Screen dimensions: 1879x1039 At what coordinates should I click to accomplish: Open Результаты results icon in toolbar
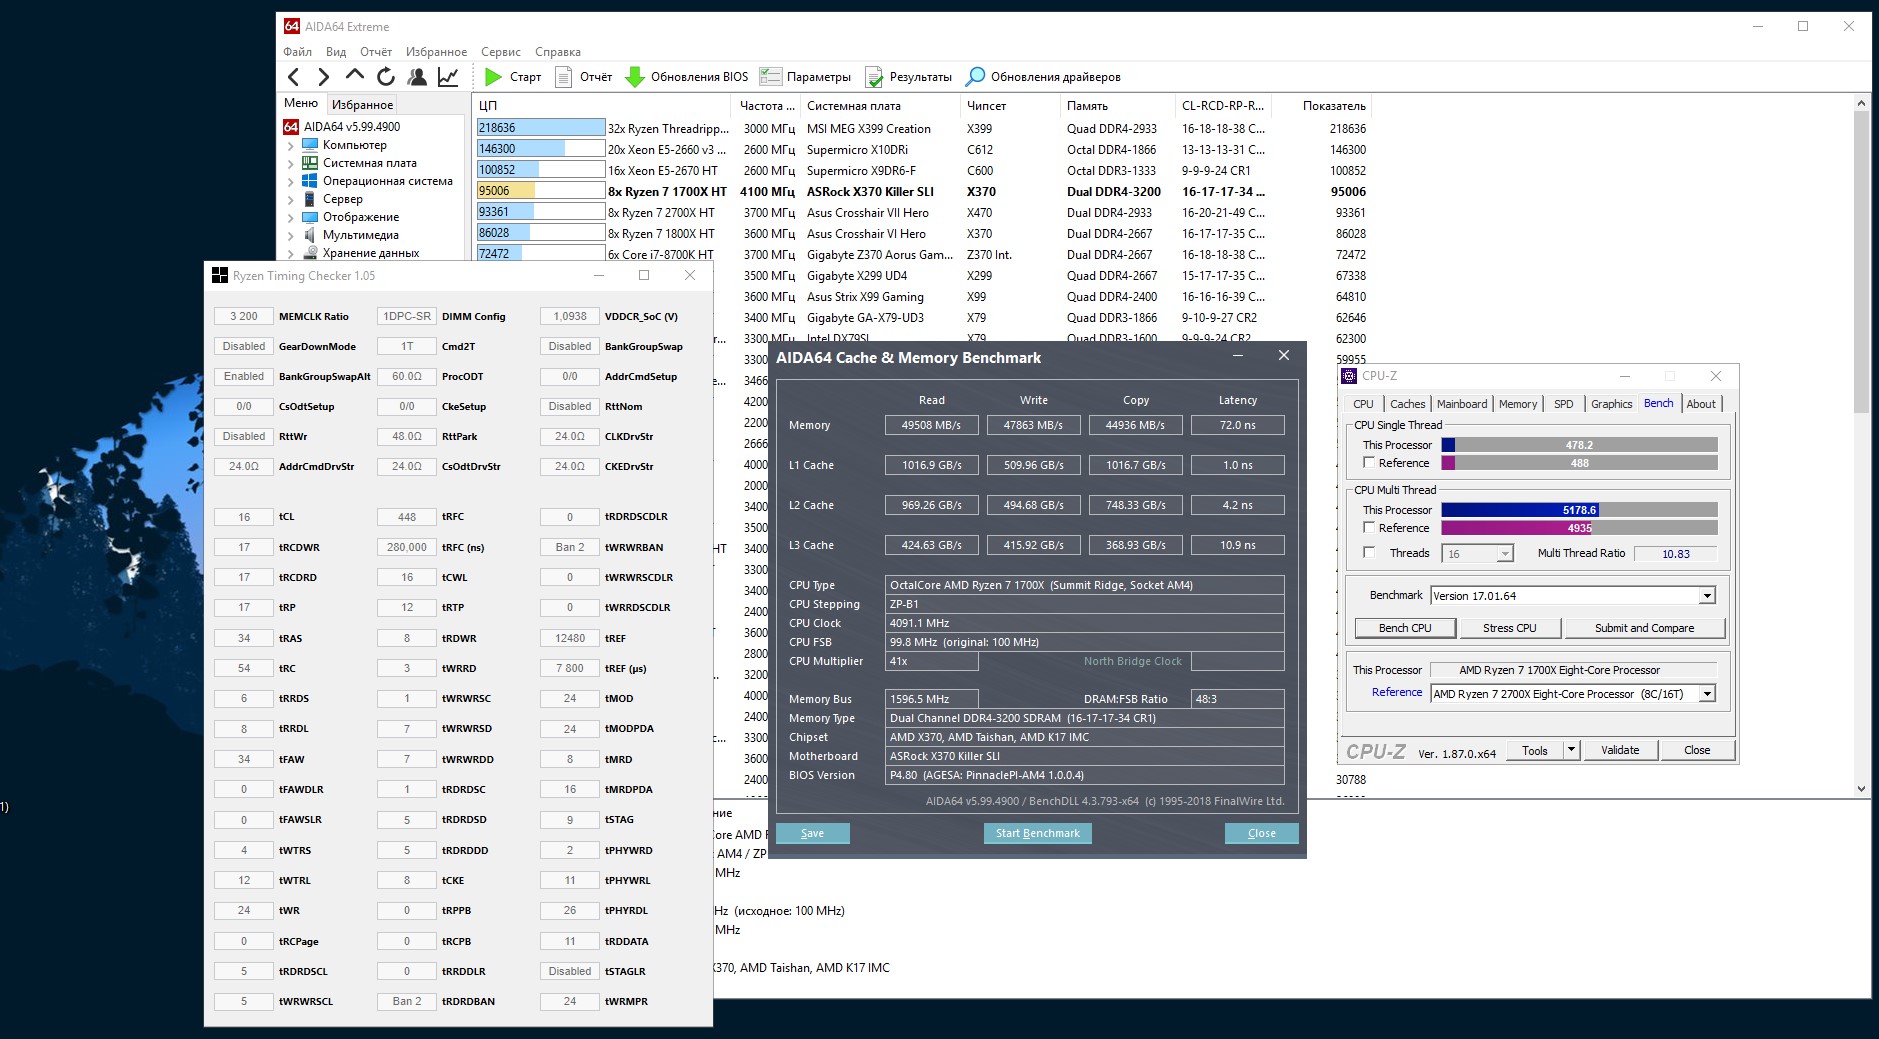(x=873, y=77)
